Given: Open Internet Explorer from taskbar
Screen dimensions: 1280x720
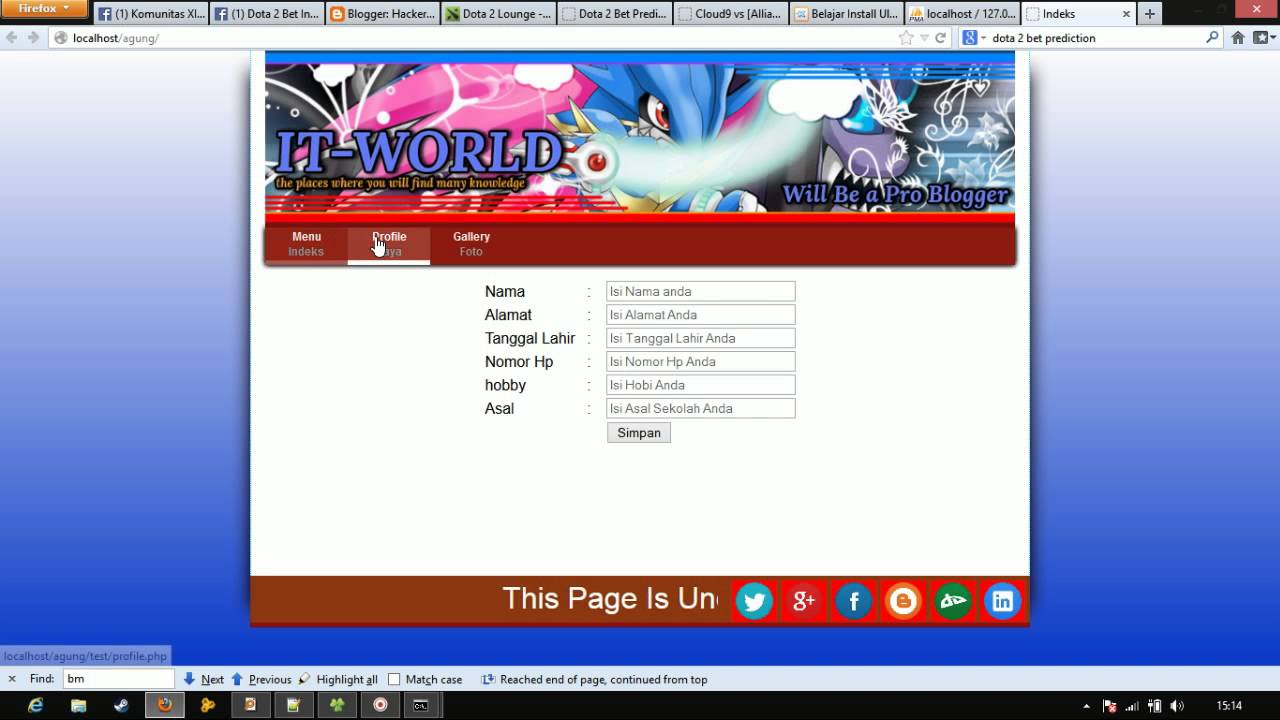Looking at the screenshot, I should tap(36, 705).
